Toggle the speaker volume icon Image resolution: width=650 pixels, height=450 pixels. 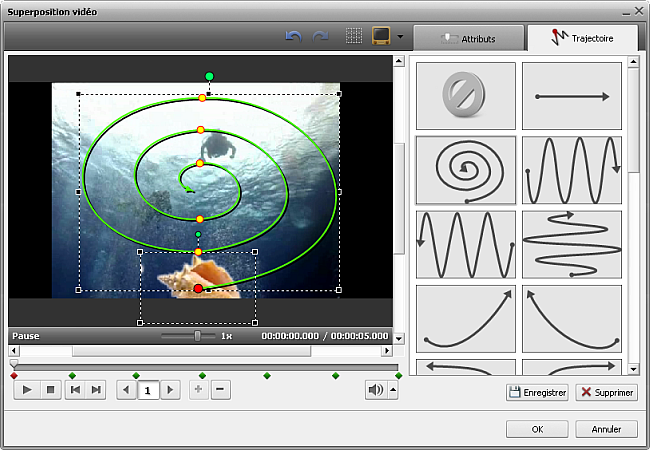pos(376,390)
